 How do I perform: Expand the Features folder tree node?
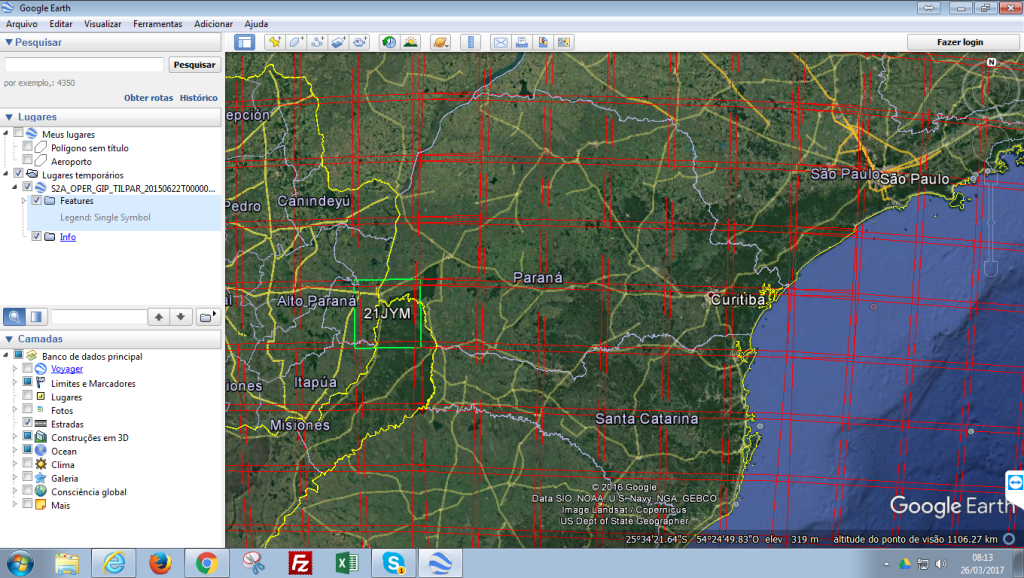24,200
